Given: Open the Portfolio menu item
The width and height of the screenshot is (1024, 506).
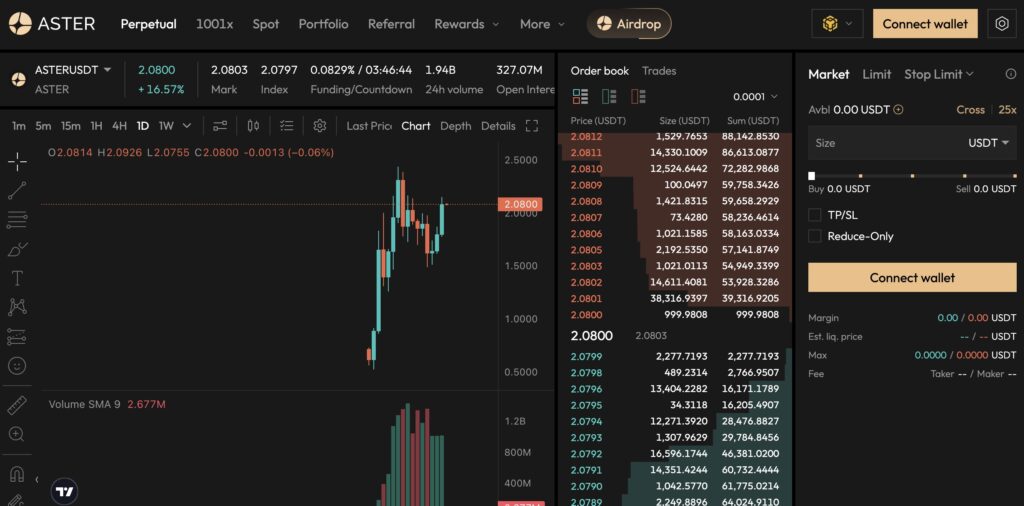Looking at the screenshot, I should tap(323, 24).
